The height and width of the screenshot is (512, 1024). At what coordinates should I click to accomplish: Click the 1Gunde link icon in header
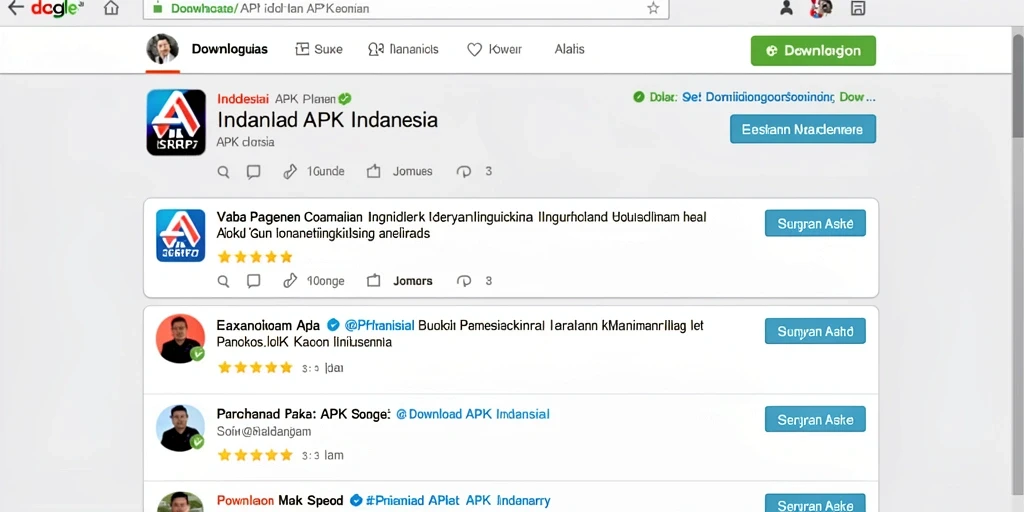click(290, 172)
